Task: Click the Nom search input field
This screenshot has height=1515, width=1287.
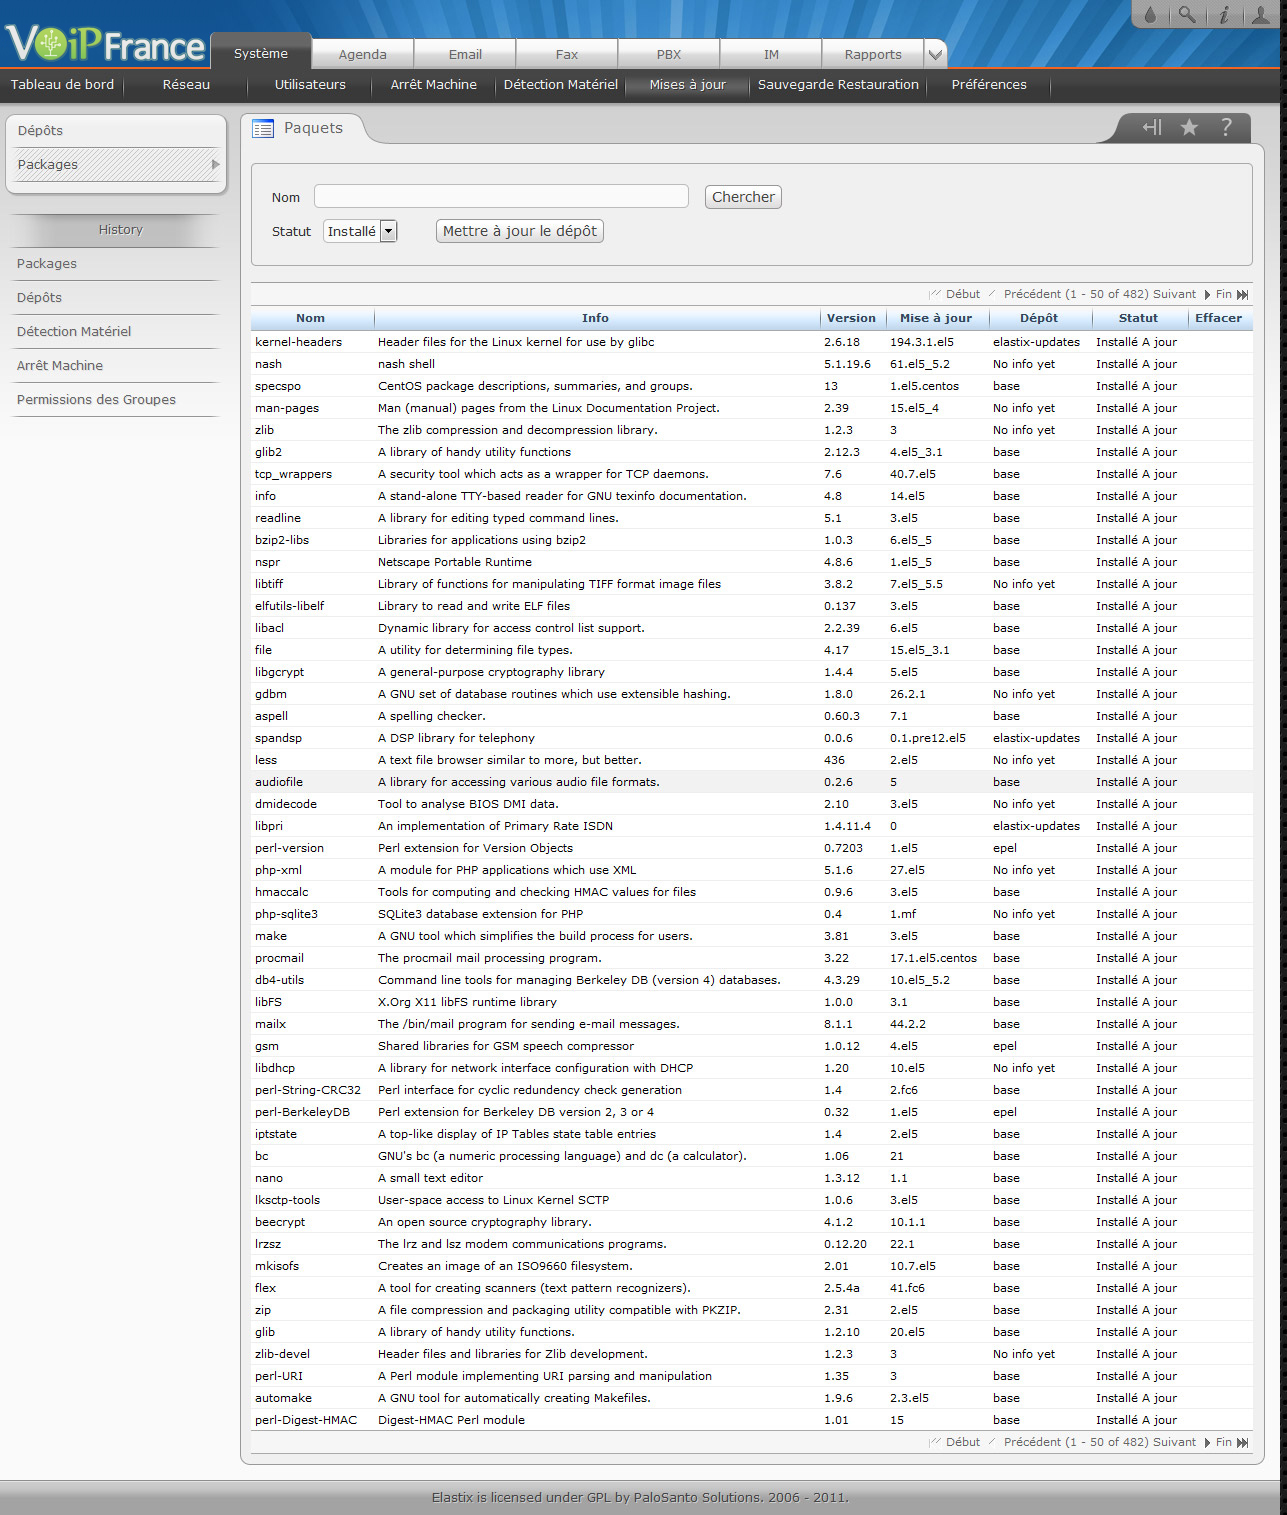Action: click(x=501, y=197)
